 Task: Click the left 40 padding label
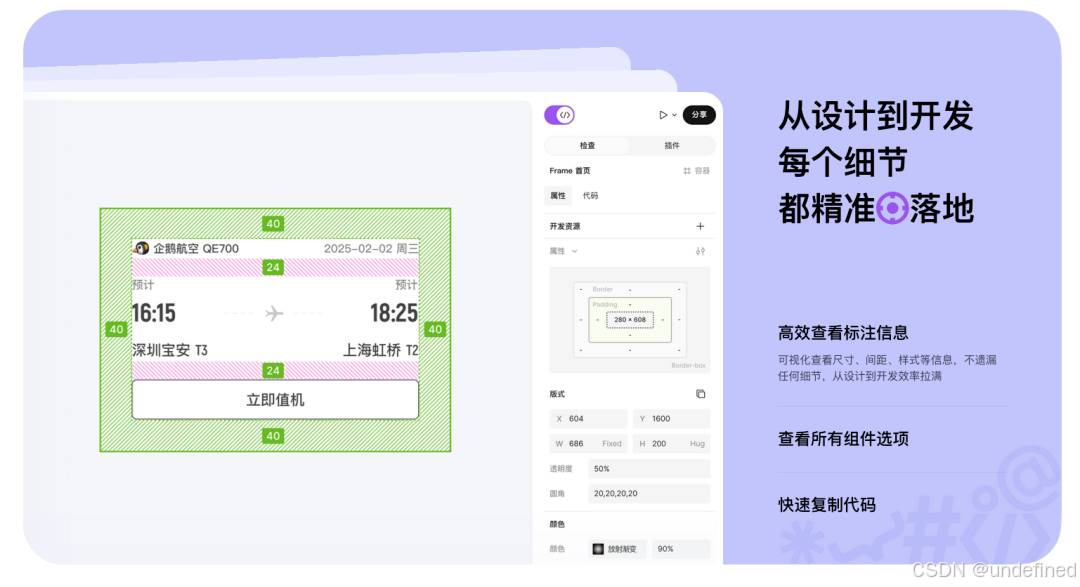pyautogui.click(x=116, y=329)
